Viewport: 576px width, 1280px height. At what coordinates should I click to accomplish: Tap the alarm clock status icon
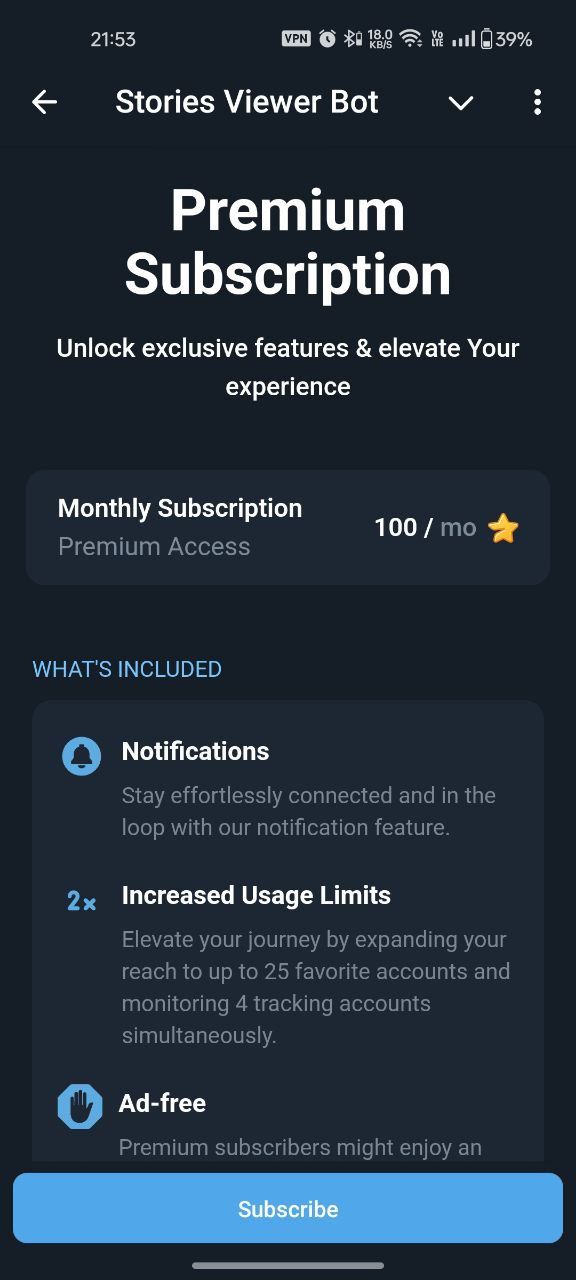327,39
